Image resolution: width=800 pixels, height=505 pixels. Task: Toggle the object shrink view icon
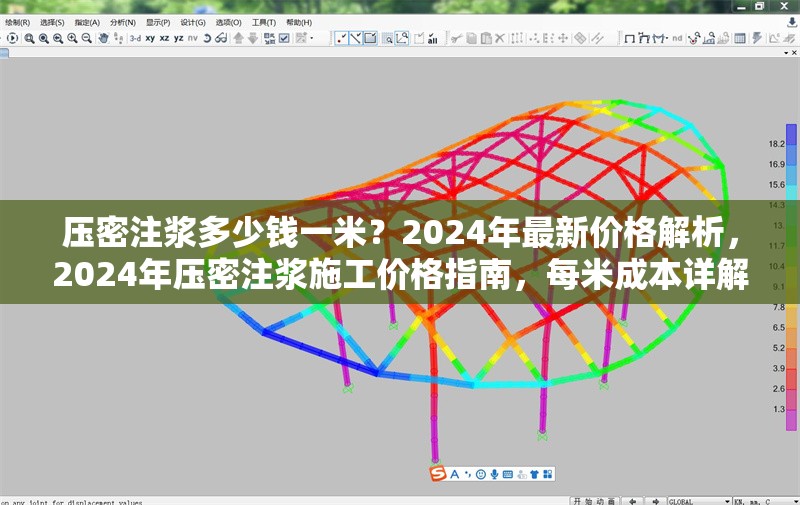click(269, 38)
